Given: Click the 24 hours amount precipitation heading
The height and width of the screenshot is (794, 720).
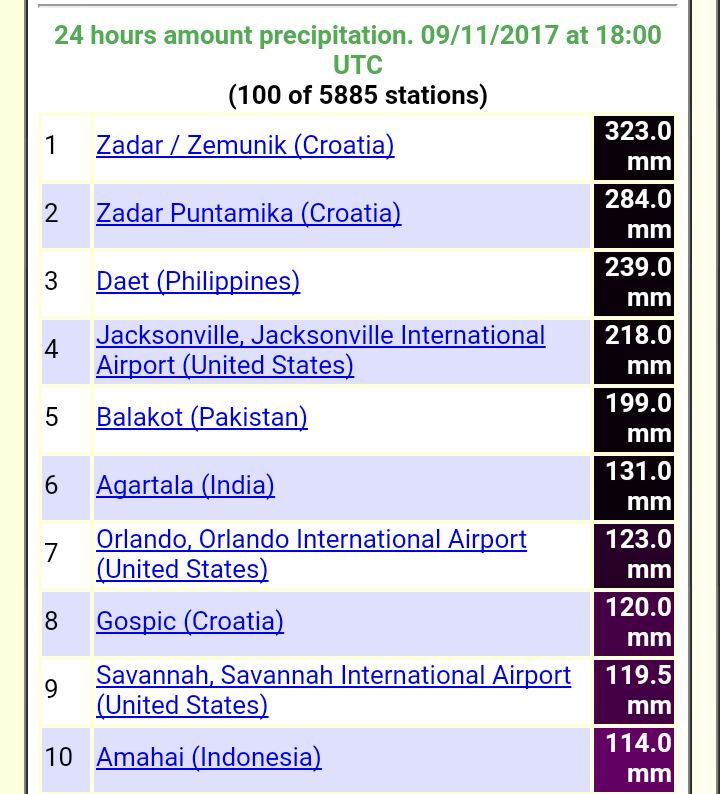Looking at the screenshot, I should pyautogui.click(x=358, y=50).
